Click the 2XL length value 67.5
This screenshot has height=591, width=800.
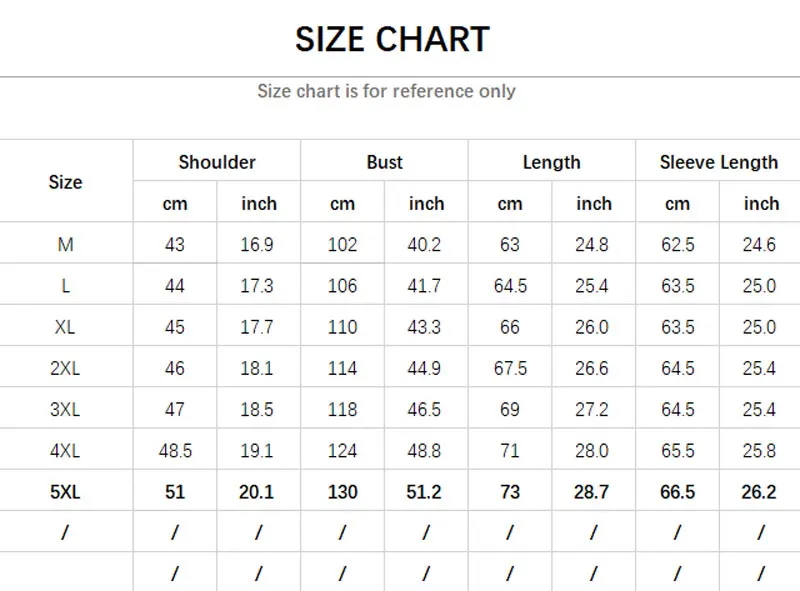510,368
